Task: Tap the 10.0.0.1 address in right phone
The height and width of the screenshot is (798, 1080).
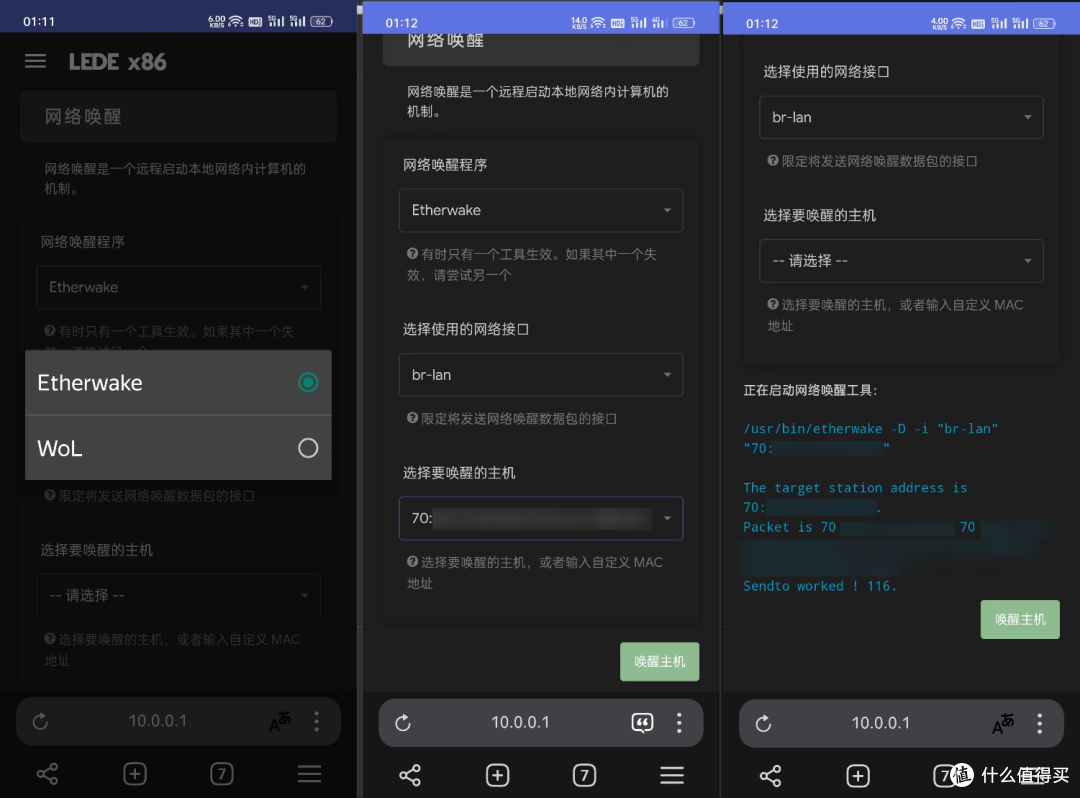Action: (x=880, y=723)
